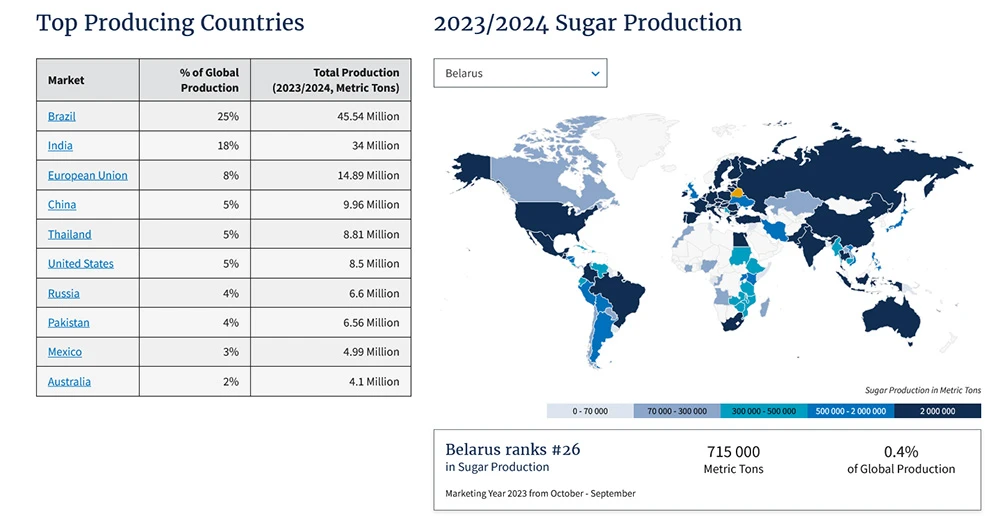Screen dimensions: 1000x523
Task: Click the Total Production column header
Action: 330,80
